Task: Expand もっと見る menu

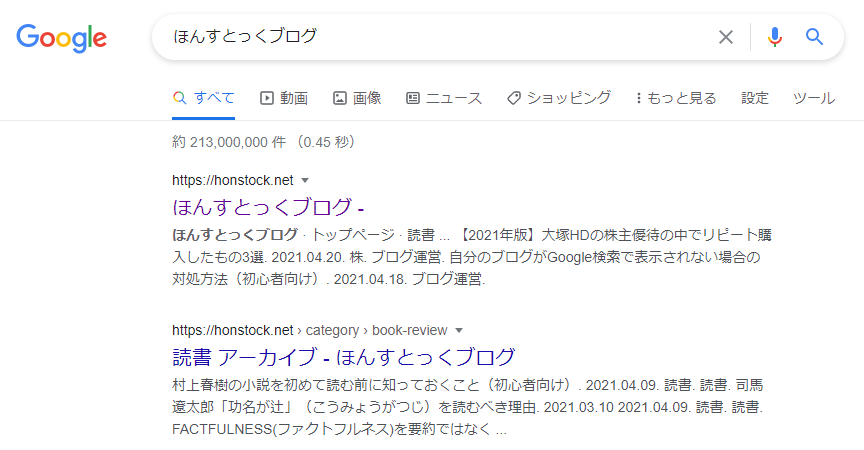Action: tap(676, 98)
